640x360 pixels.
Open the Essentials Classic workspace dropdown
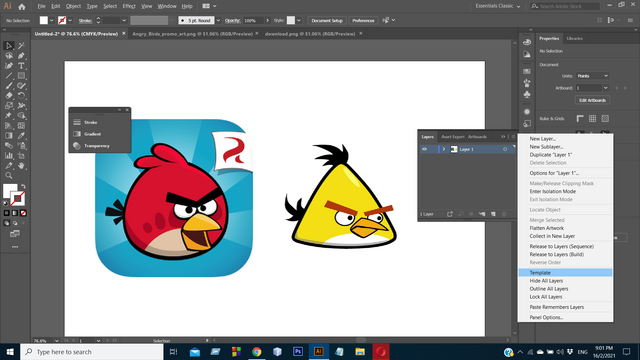tap(498, 6)
